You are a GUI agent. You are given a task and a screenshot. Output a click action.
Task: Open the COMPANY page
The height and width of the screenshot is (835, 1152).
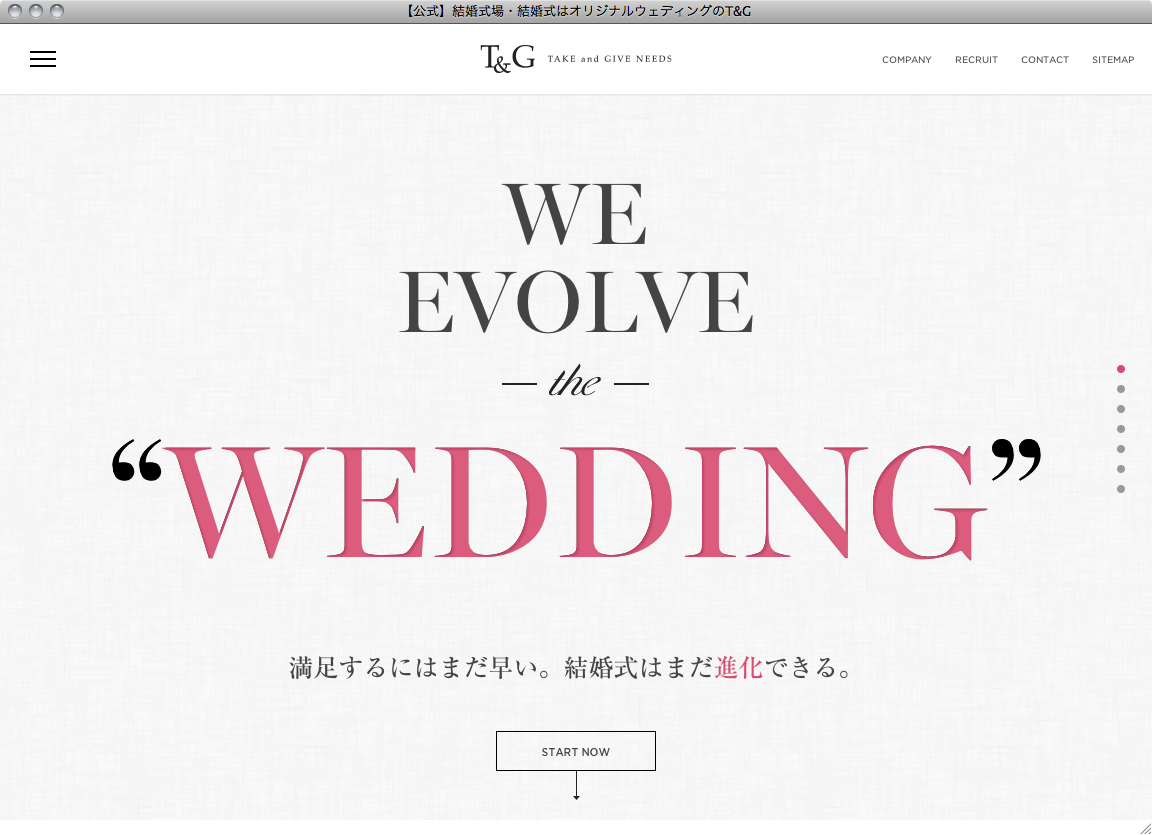906,60
